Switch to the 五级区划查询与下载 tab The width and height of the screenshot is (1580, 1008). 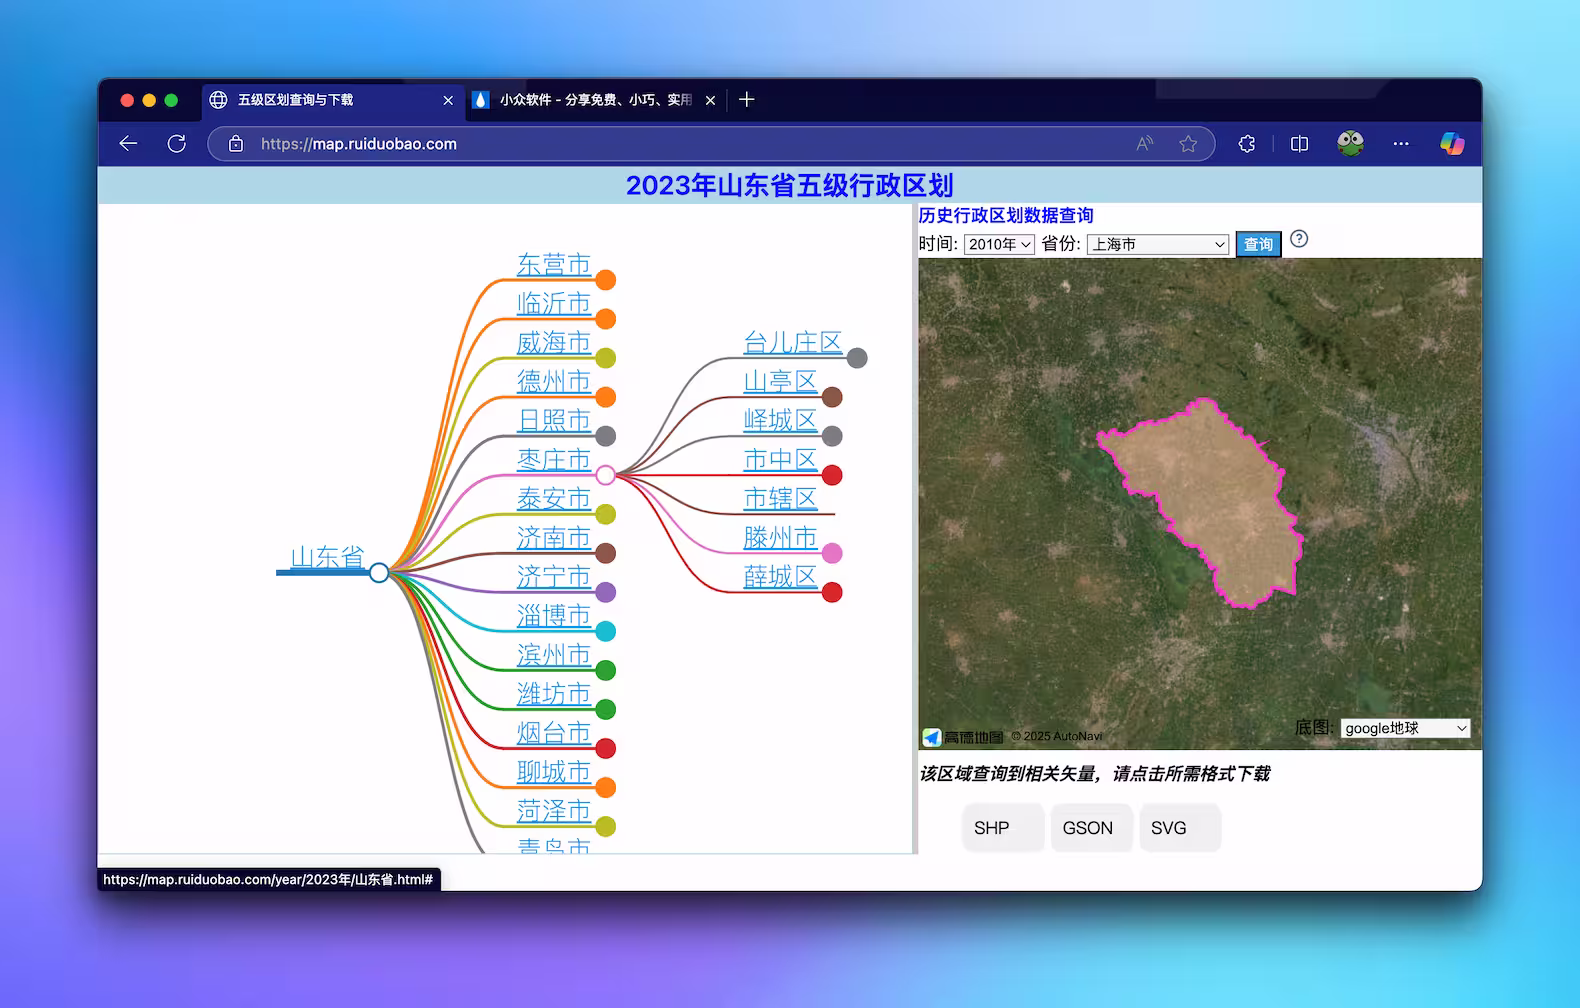(330, 100)
